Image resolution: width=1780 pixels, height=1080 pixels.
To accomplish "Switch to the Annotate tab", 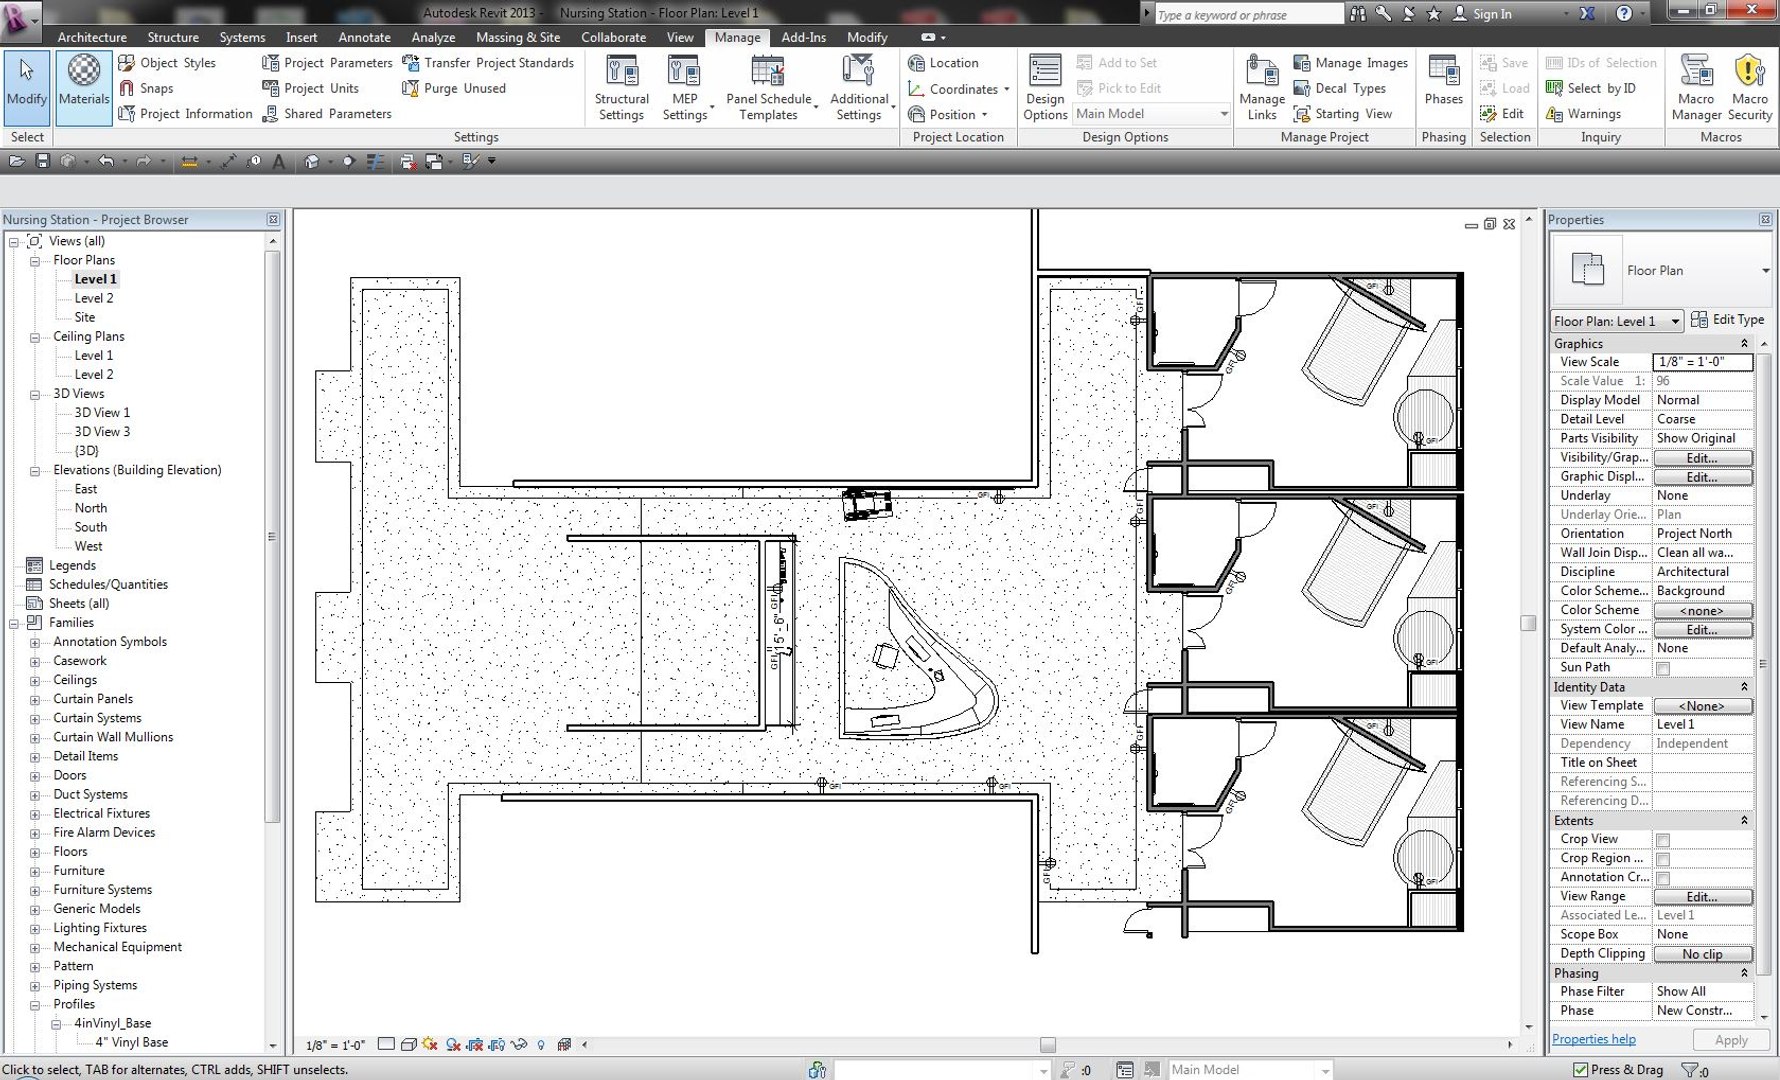I will pos(364,37).
